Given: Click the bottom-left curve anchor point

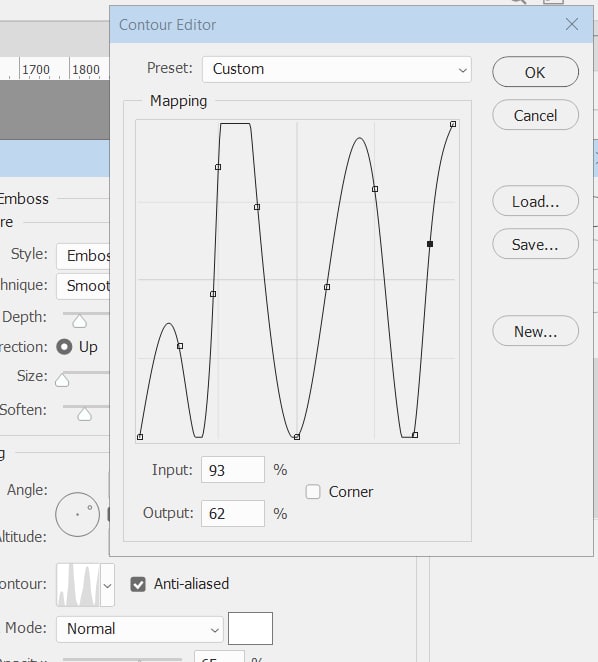Looking at the screenshot, I should tap(140, 437).
